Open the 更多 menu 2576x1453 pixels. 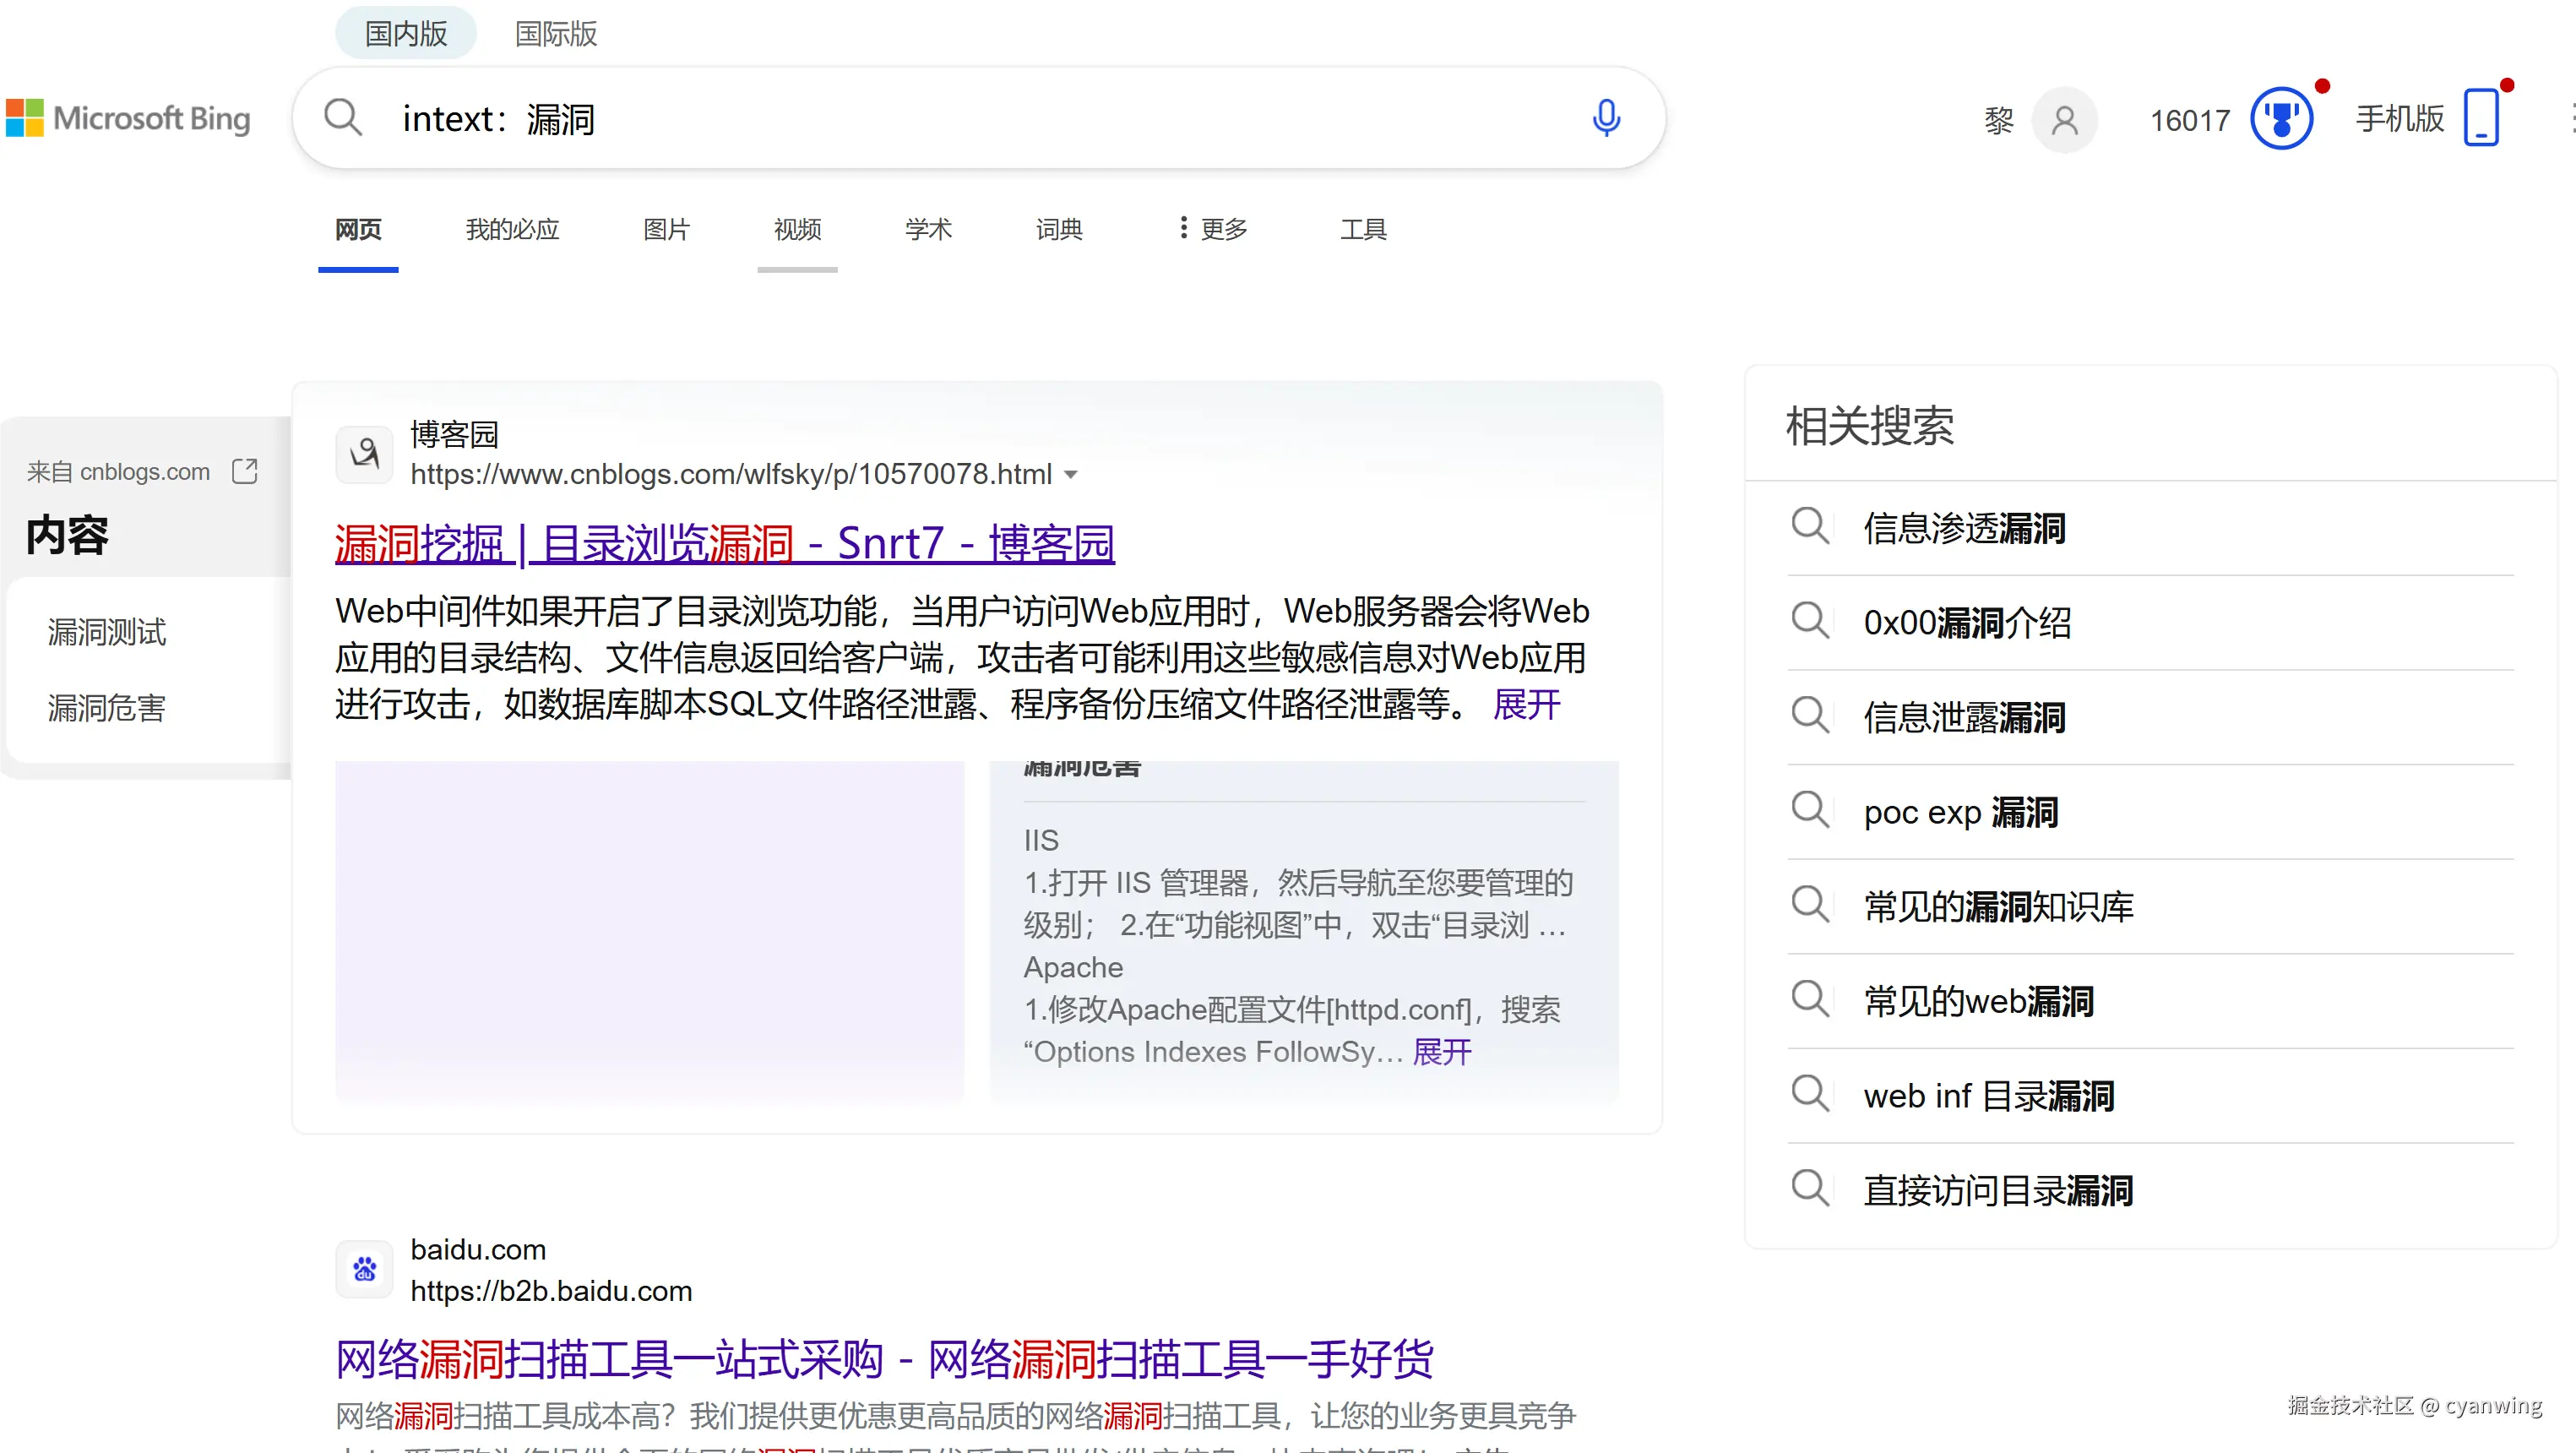[1213, 229]
